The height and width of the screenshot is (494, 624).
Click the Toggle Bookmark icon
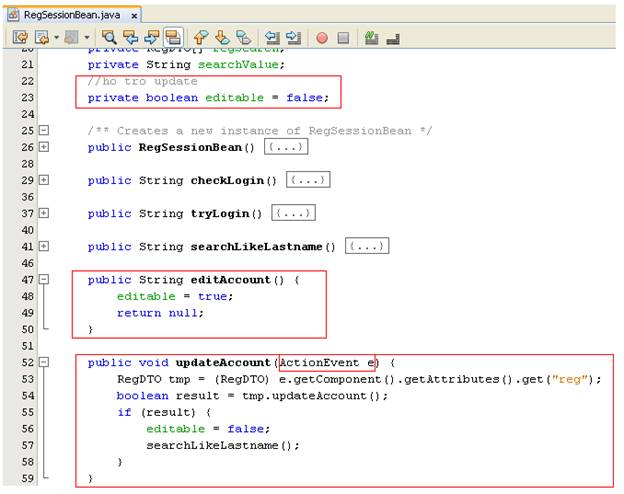pos(244,37)
